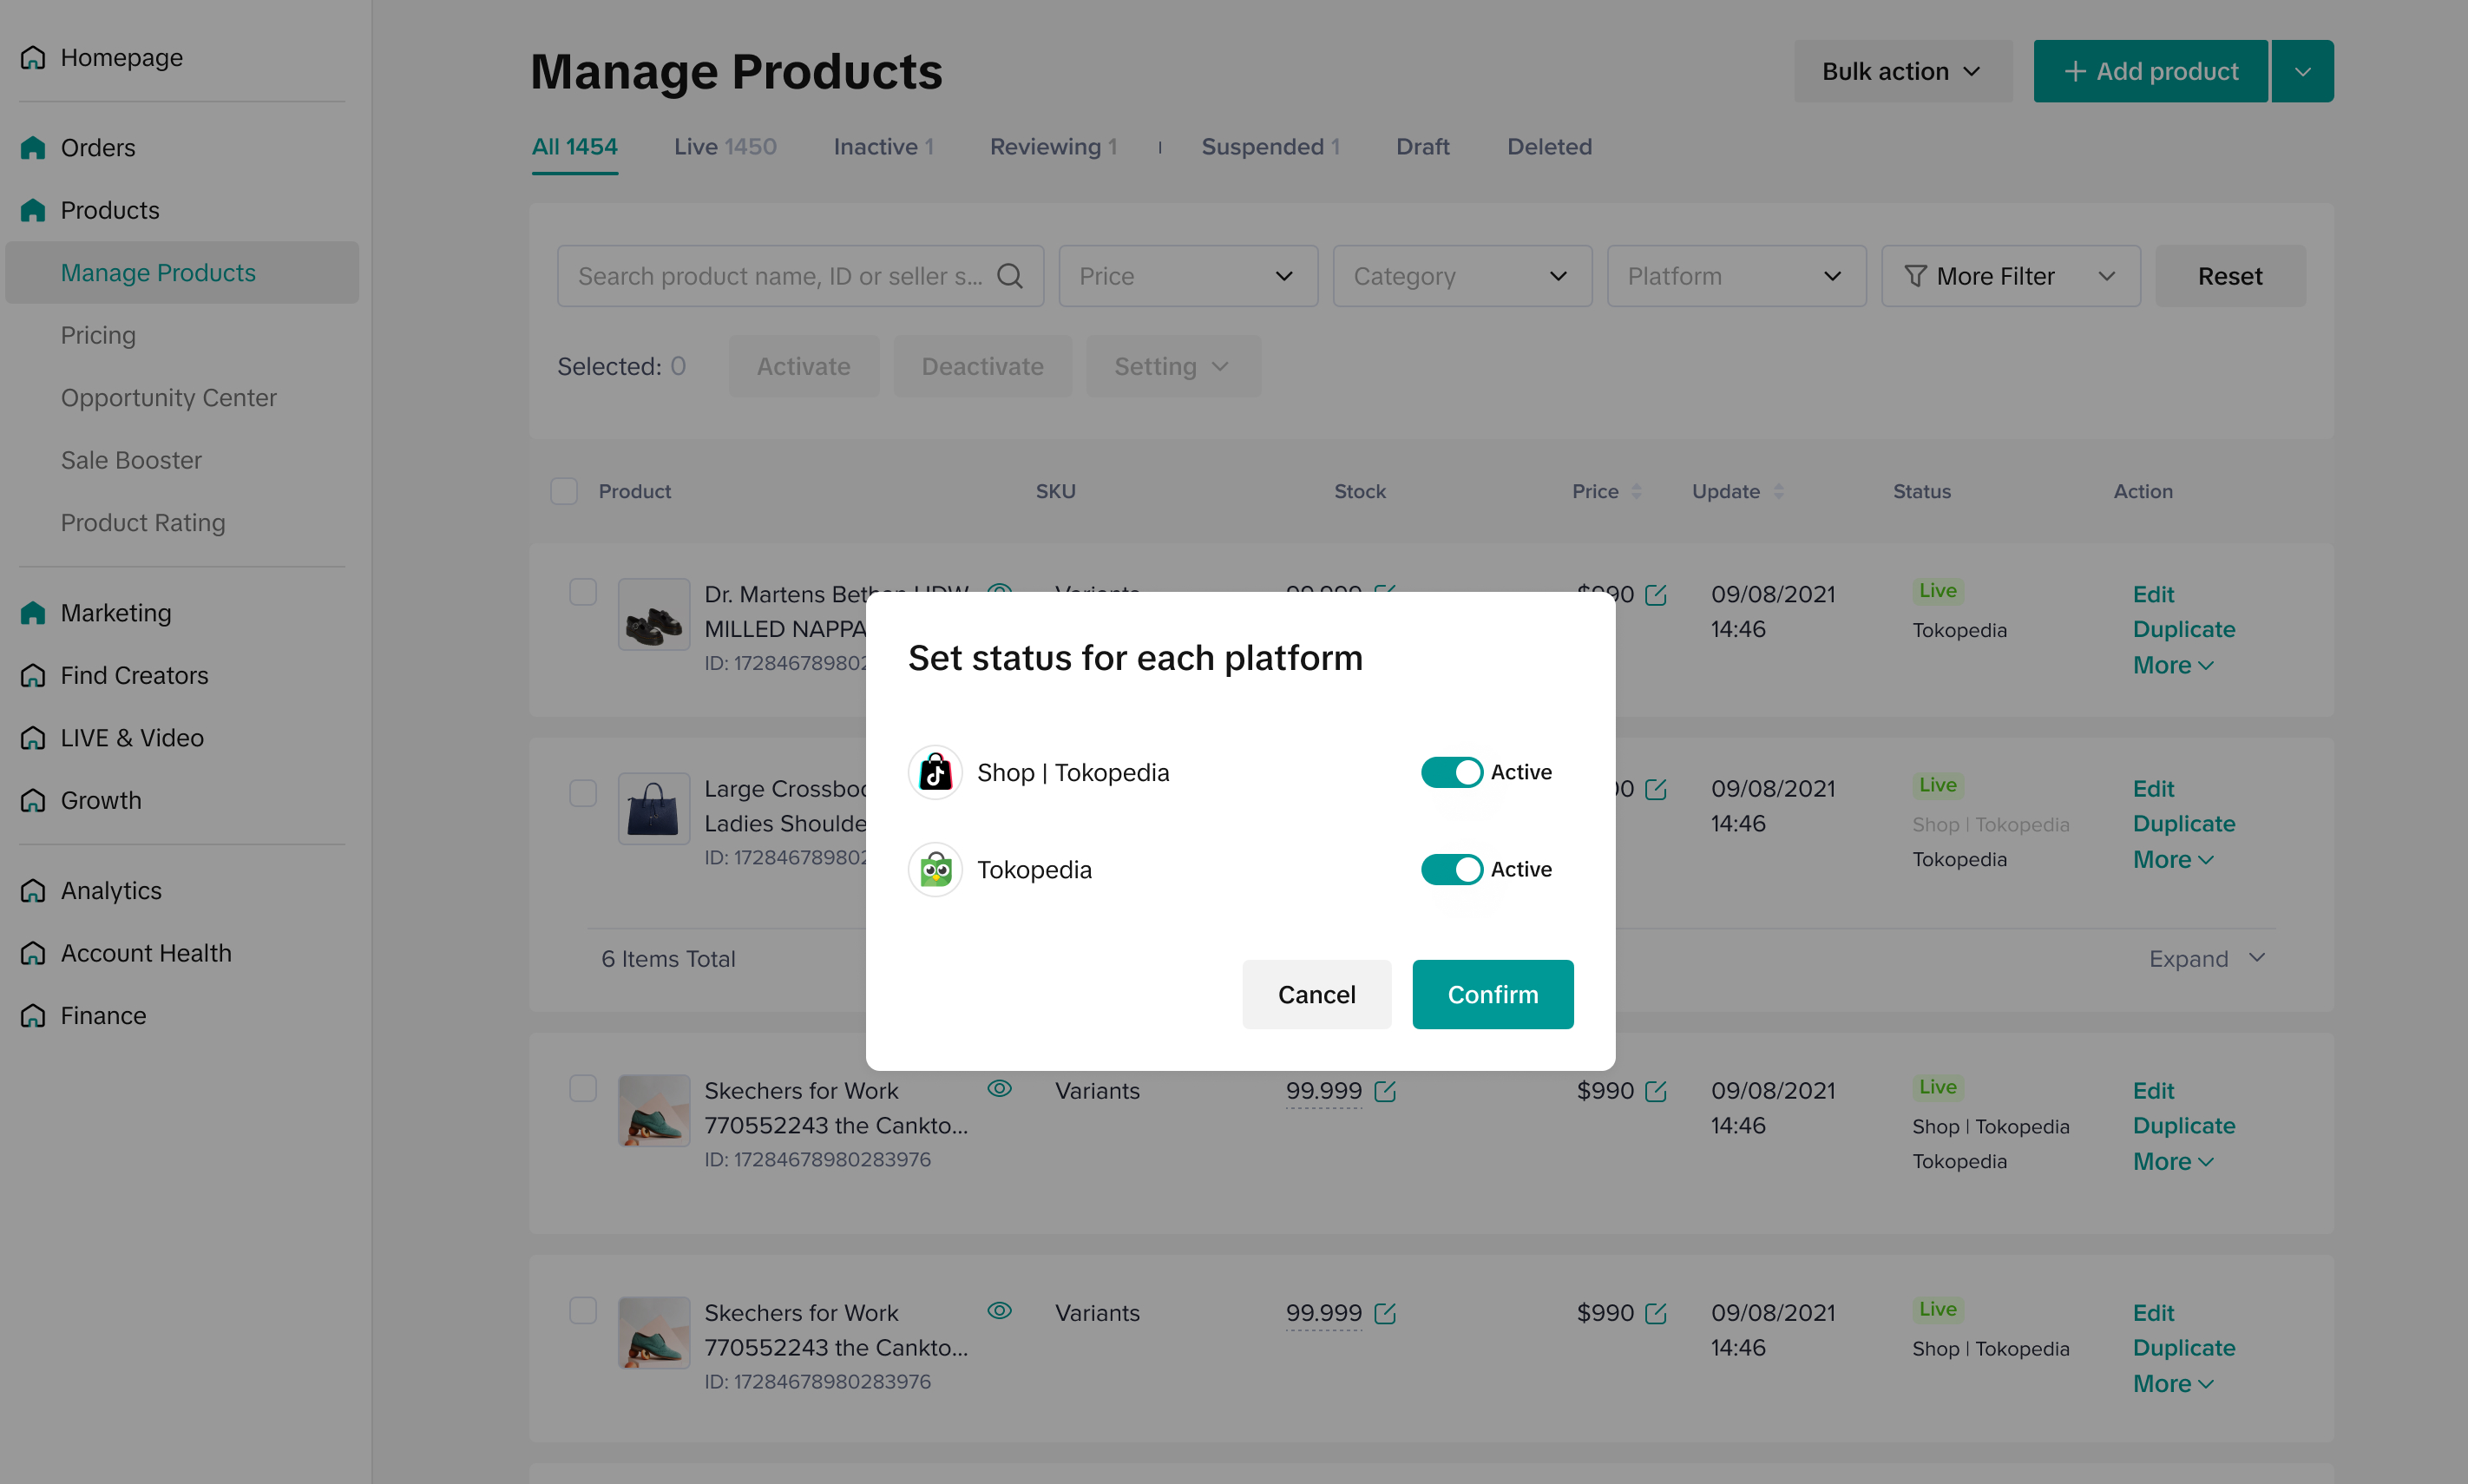Image resolution: width=2468 pixels, height=1484 pixels.
Task: Click the Analytics sidebar icon
Action: [x=33, y=890]
